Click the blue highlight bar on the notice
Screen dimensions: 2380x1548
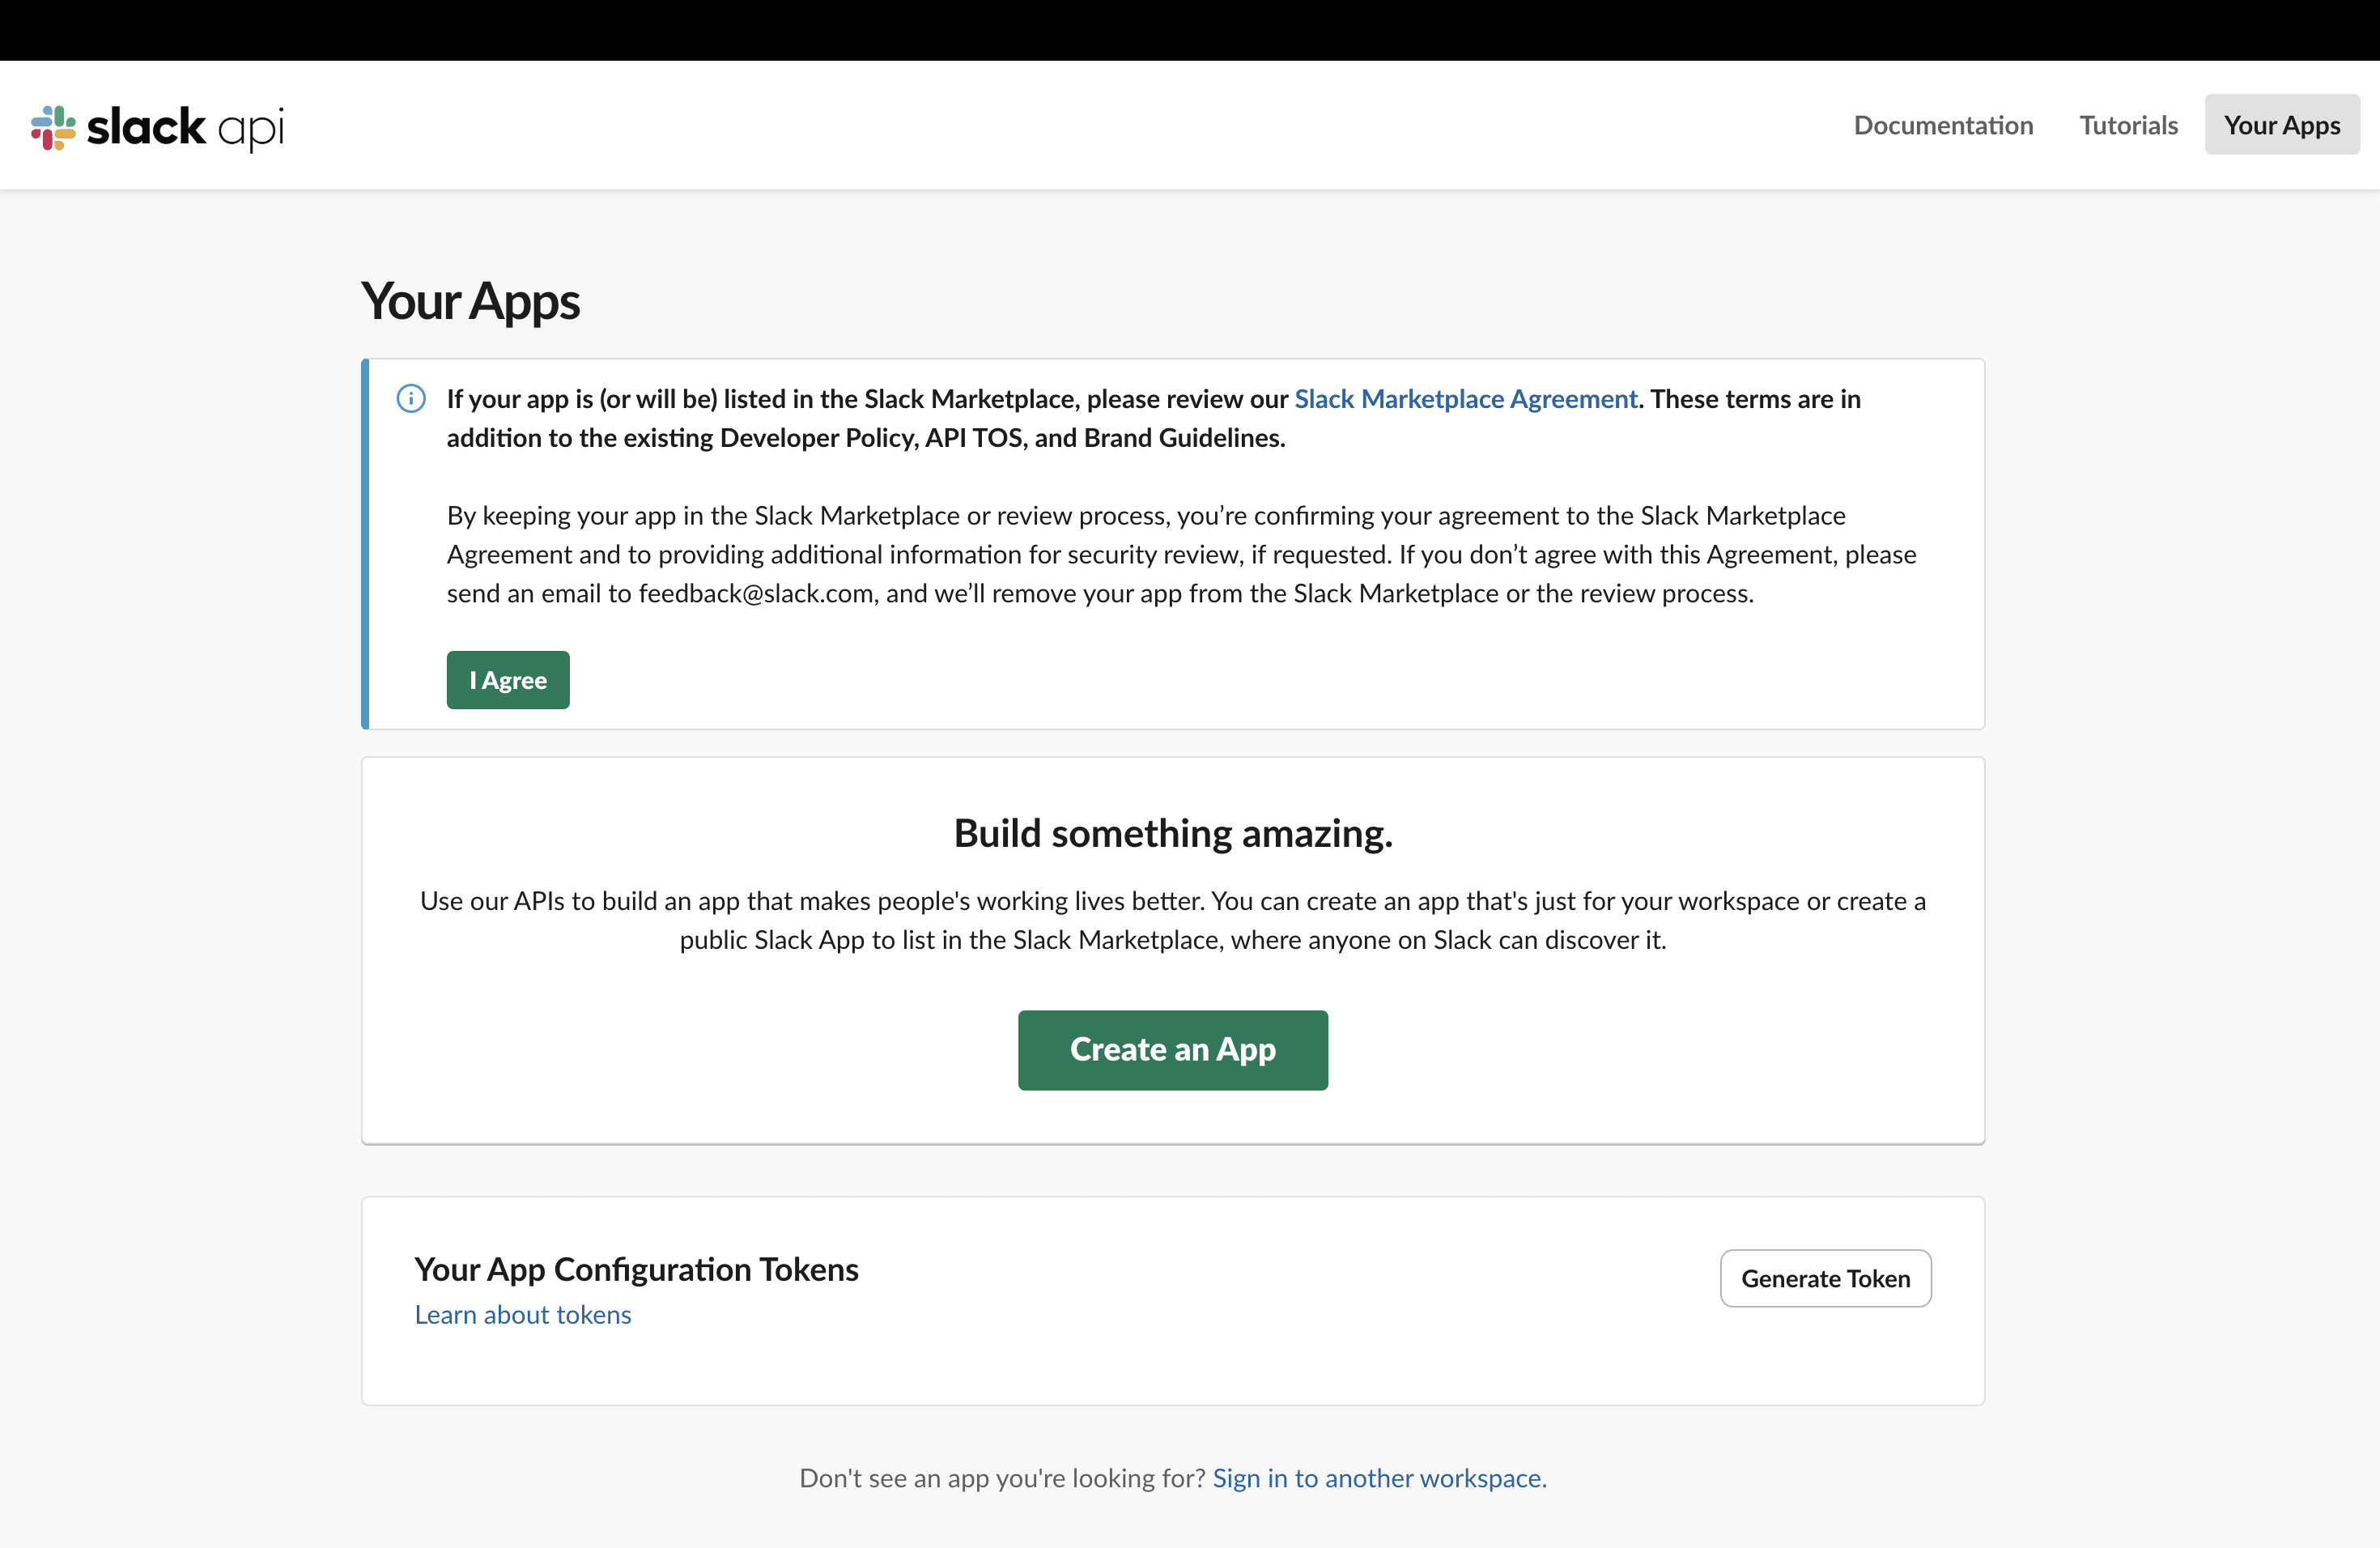(x=366, y=545)
